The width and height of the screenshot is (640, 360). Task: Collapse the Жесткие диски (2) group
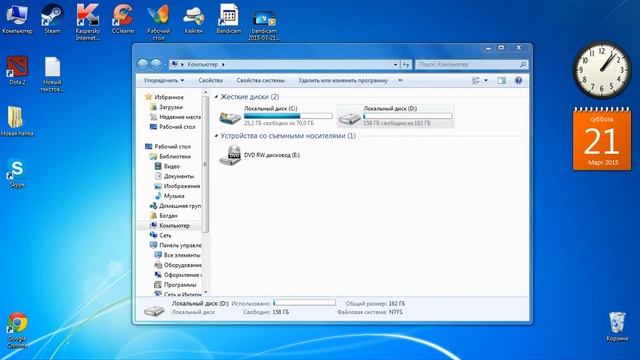(216, 97)
